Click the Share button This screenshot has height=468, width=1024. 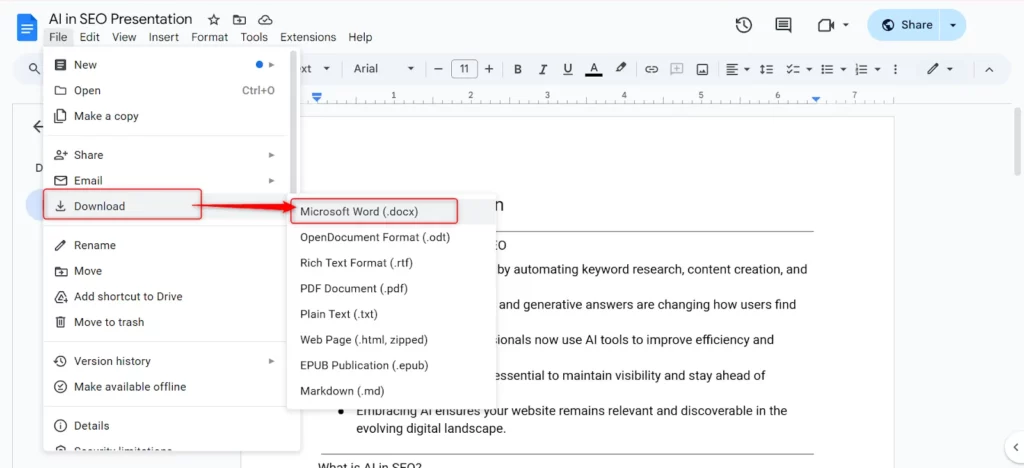[x=906, y=25]
